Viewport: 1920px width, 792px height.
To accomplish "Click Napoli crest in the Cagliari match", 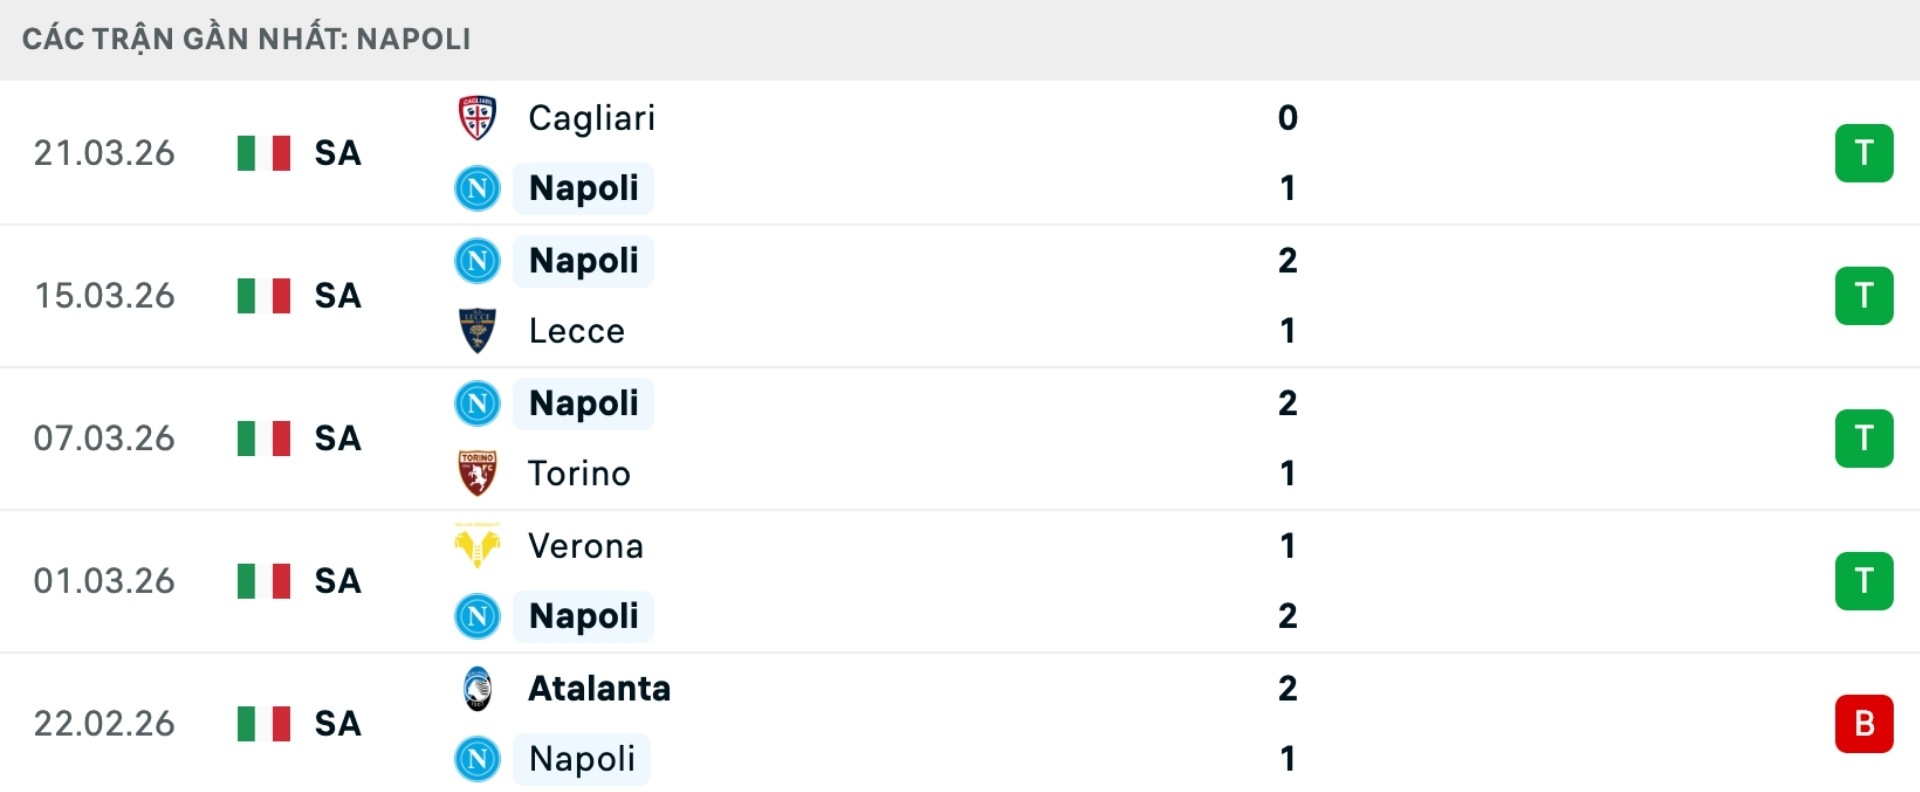I will (477, 188).
